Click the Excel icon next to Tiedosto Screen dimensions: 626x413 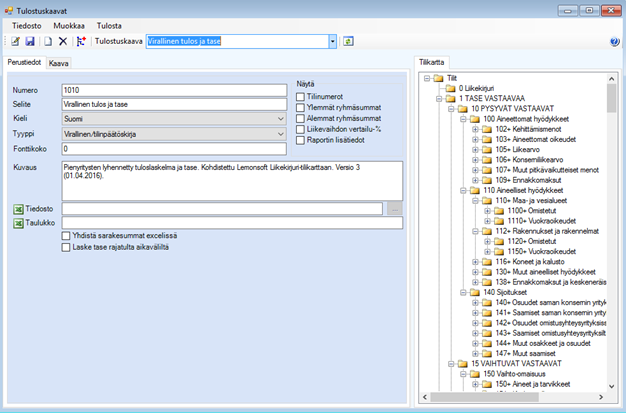click(x=19, y=209)
